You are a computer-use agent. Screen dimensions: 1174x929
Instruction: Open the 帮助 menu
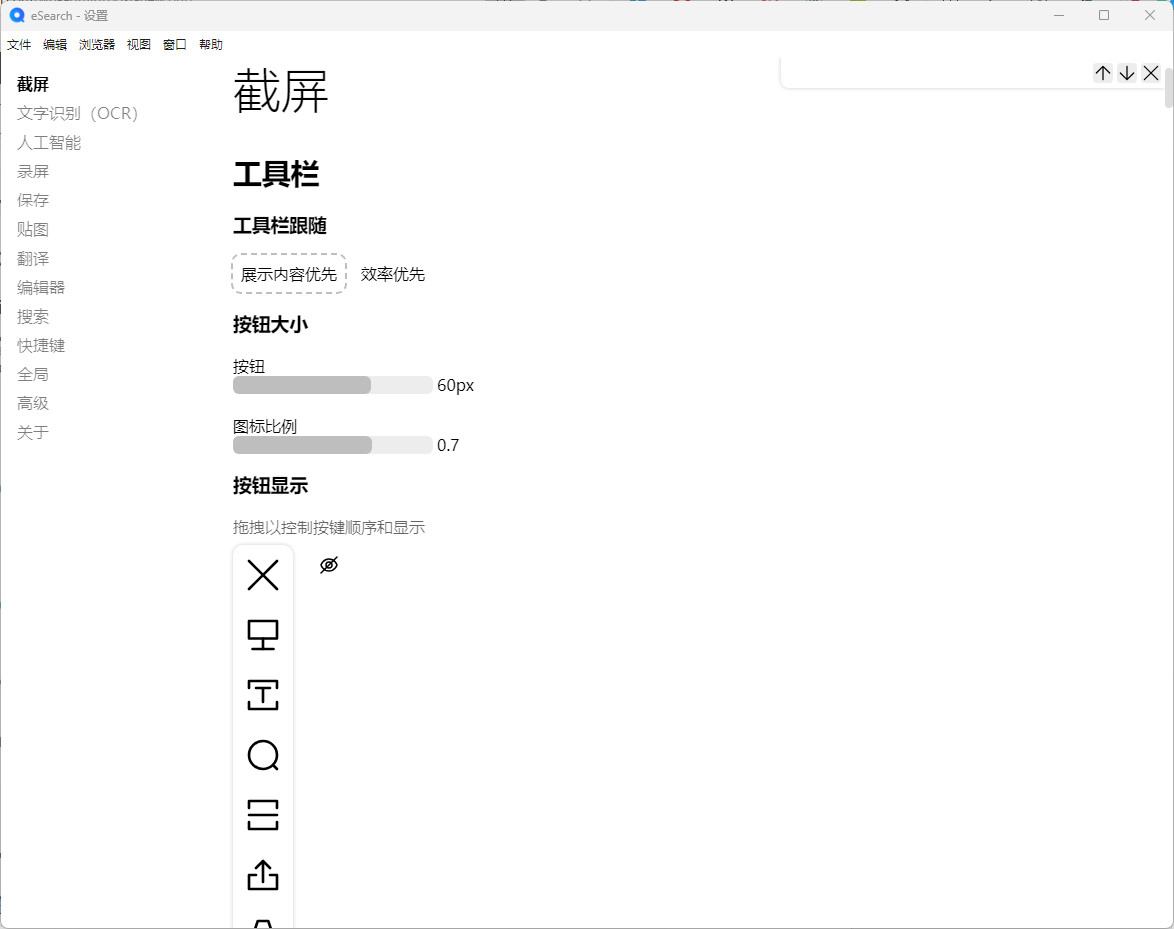(210, 45)
